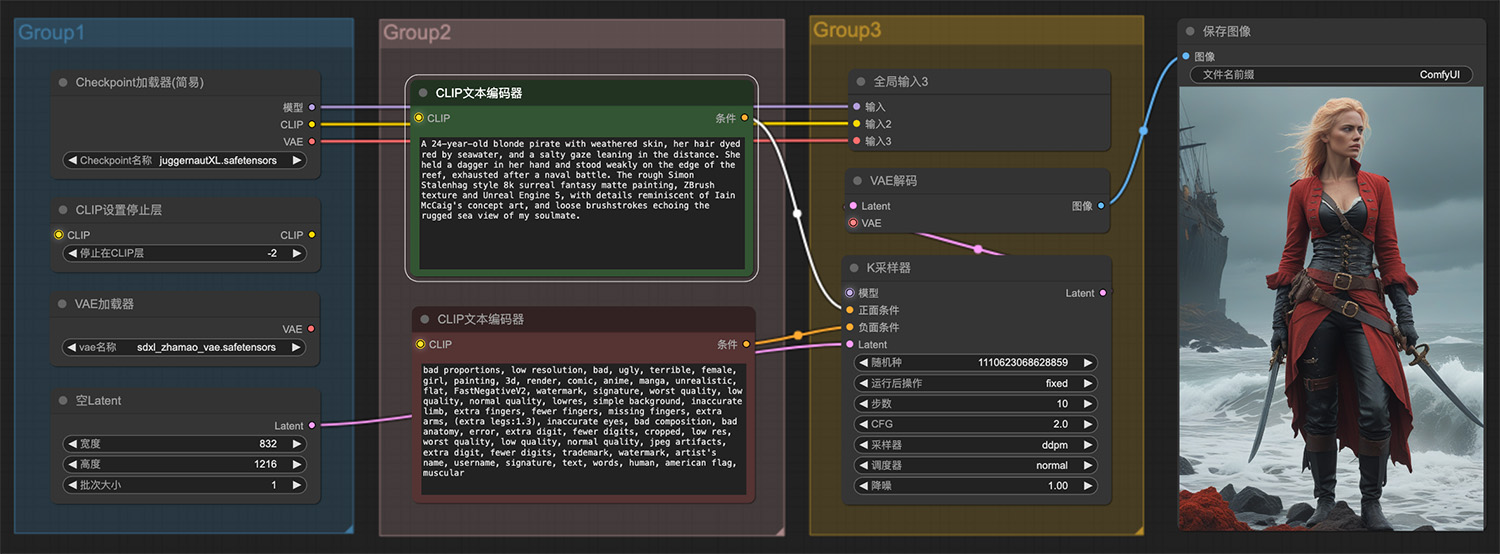Collapse the K采样器 node via title dot
The width and height of the screenshot is (1500, 554).
[857, 268]
